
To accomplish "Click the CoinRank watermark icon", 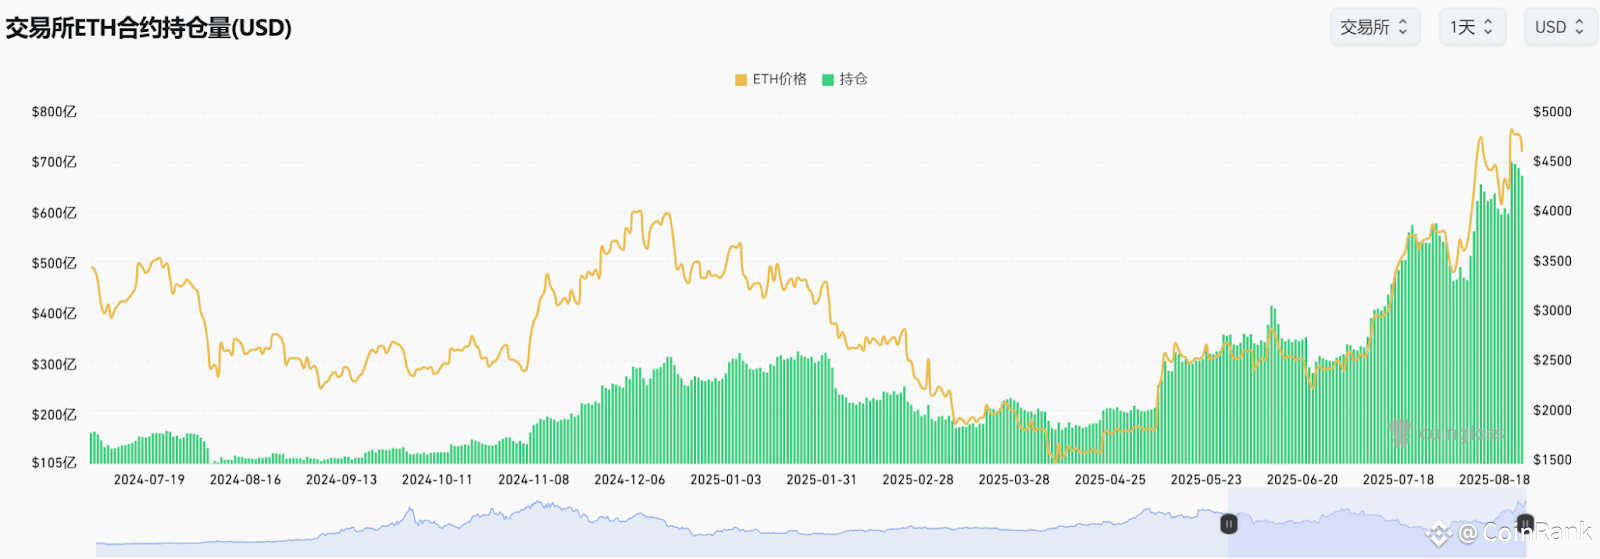I will click(x=1438, y=534).
